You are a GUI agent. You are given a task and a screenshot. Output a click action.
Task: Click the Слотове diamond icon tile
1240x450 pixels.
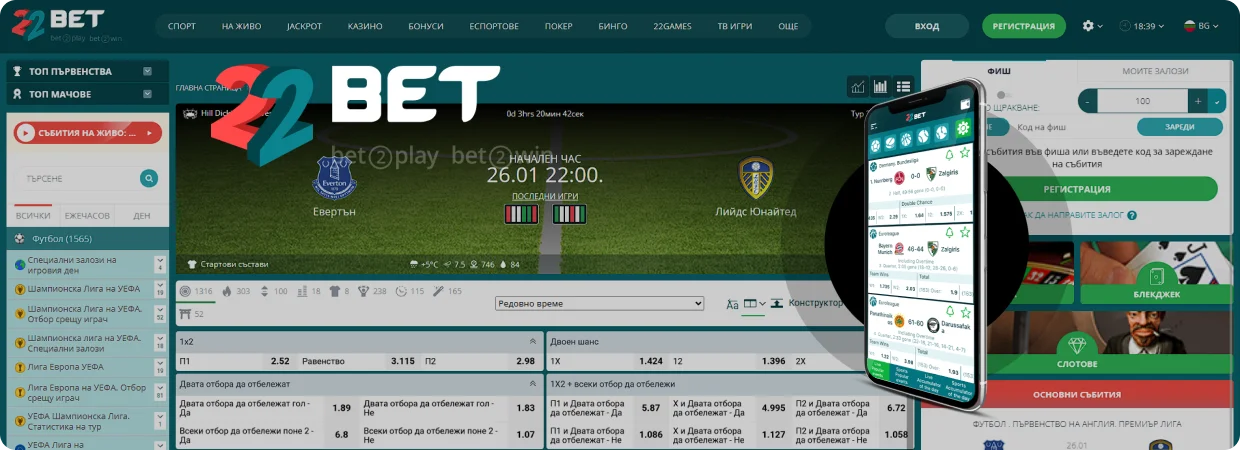(x=1076, y=343)
